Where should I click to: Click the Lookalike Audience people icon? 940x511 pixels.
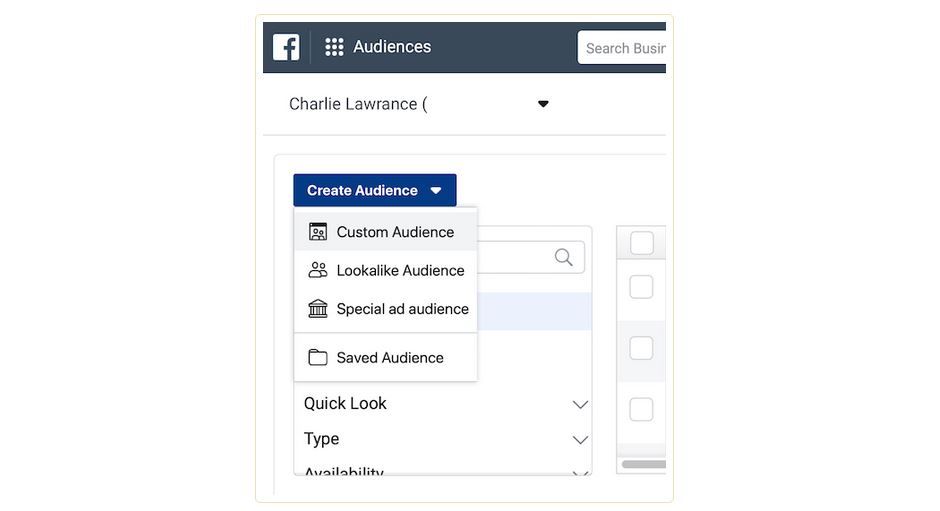pos(318,270)
